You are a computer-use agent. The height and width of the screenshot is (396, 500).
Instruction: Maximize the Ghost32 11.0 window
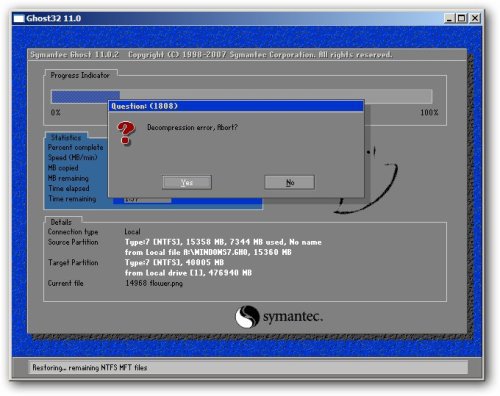[462, 18]
